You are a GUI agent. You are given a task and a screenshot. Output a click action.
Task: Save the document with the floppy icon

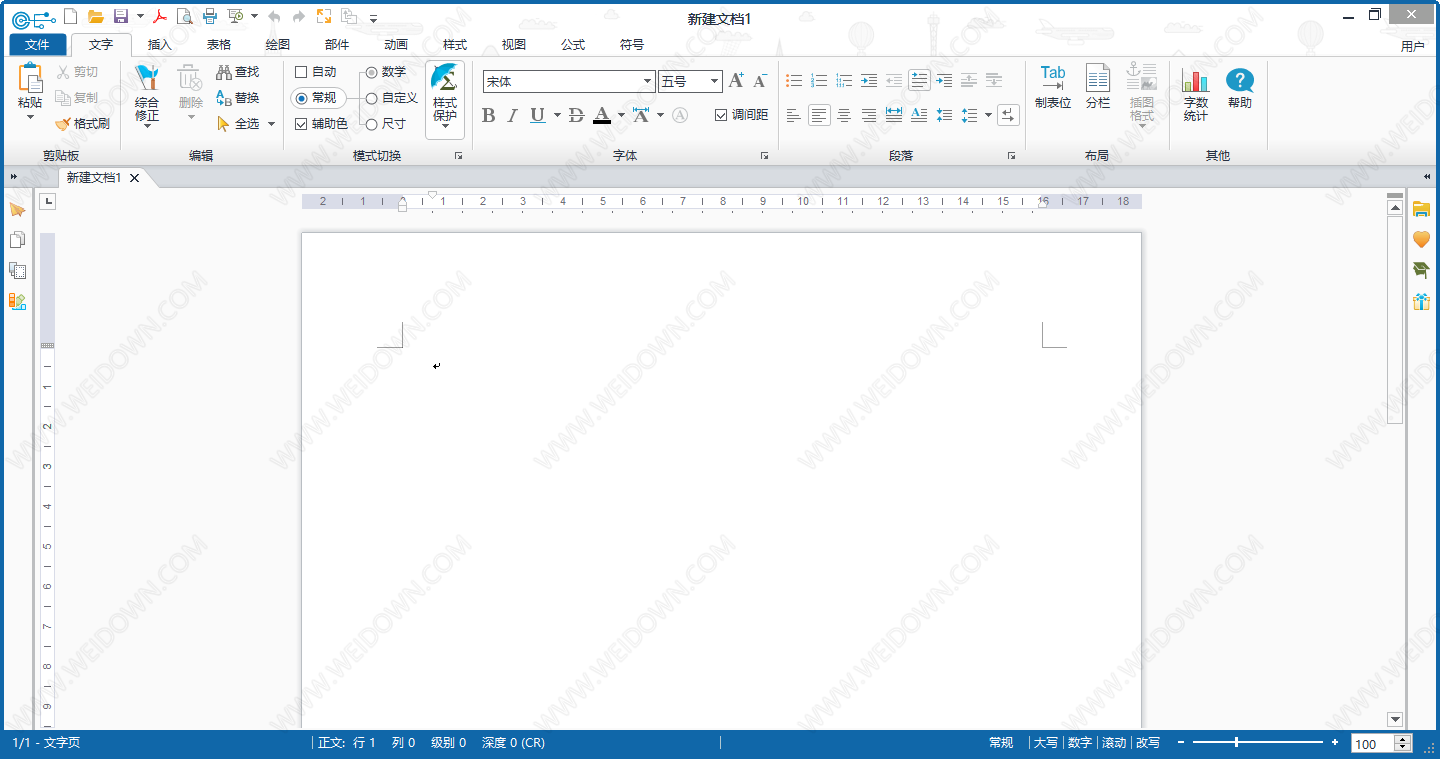click(x=121, y=16)
